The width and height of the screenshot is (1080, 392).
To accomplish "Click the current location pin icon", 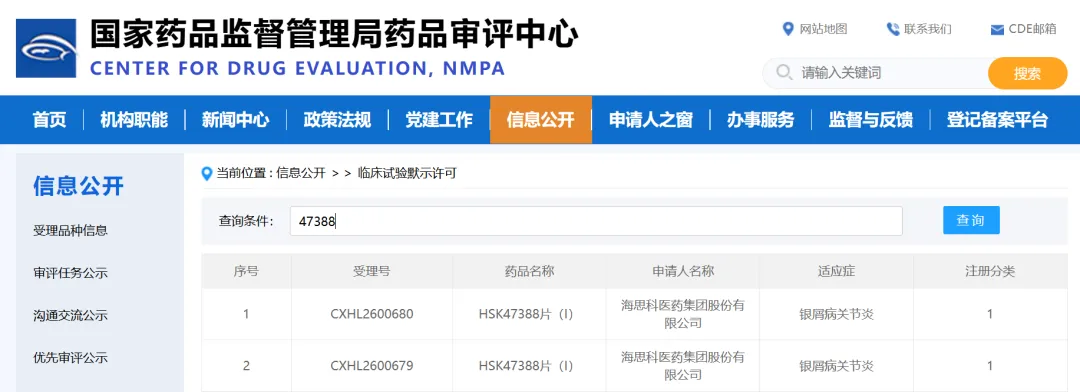I will [x=207, y=174].
